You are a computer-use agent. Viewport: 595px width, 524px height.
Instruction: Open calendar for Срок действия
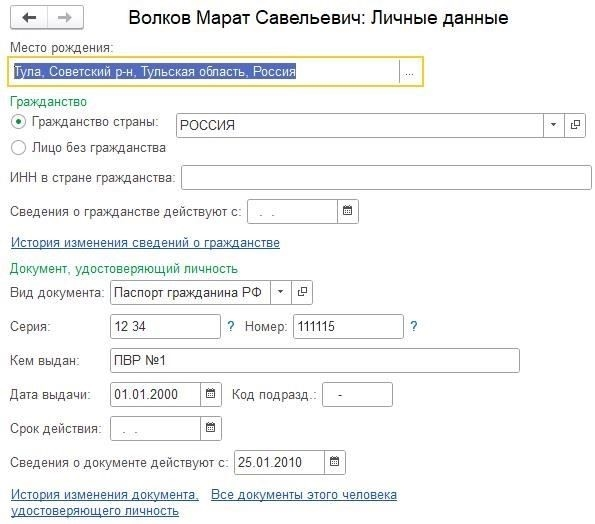click(211, 428)
